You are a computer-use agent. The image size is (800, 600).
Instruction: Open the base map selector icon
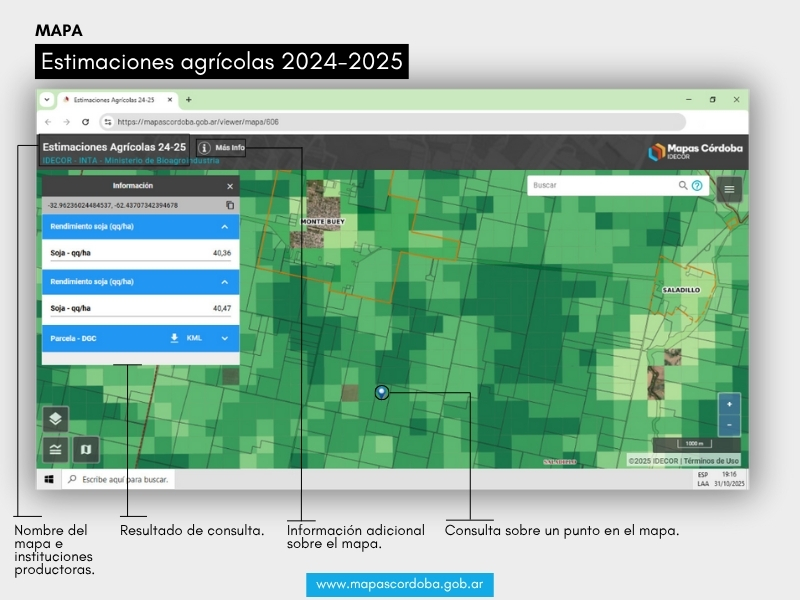coord(85,450)
